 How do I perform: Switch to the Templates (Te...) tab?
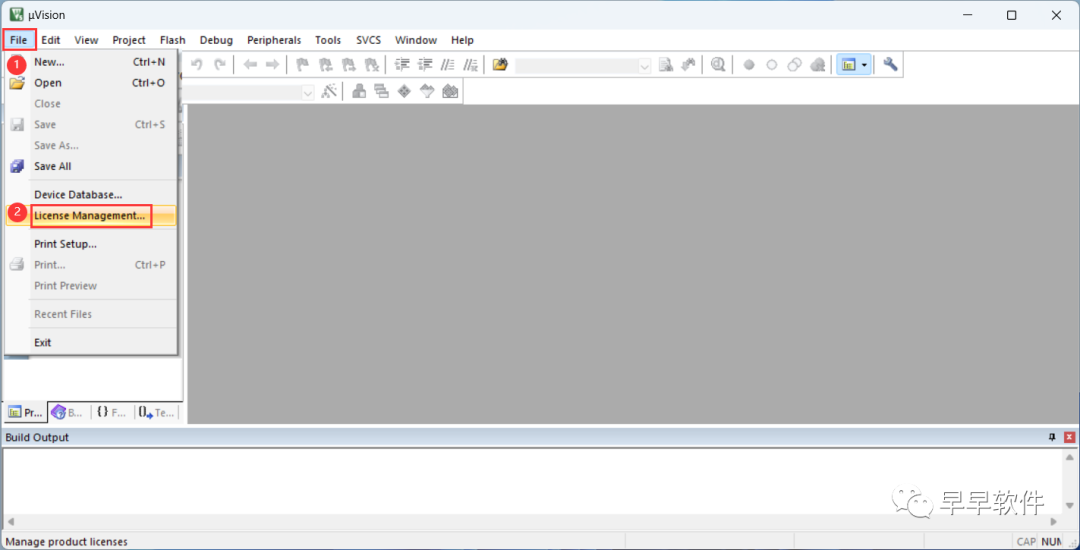tap(155, 413)
